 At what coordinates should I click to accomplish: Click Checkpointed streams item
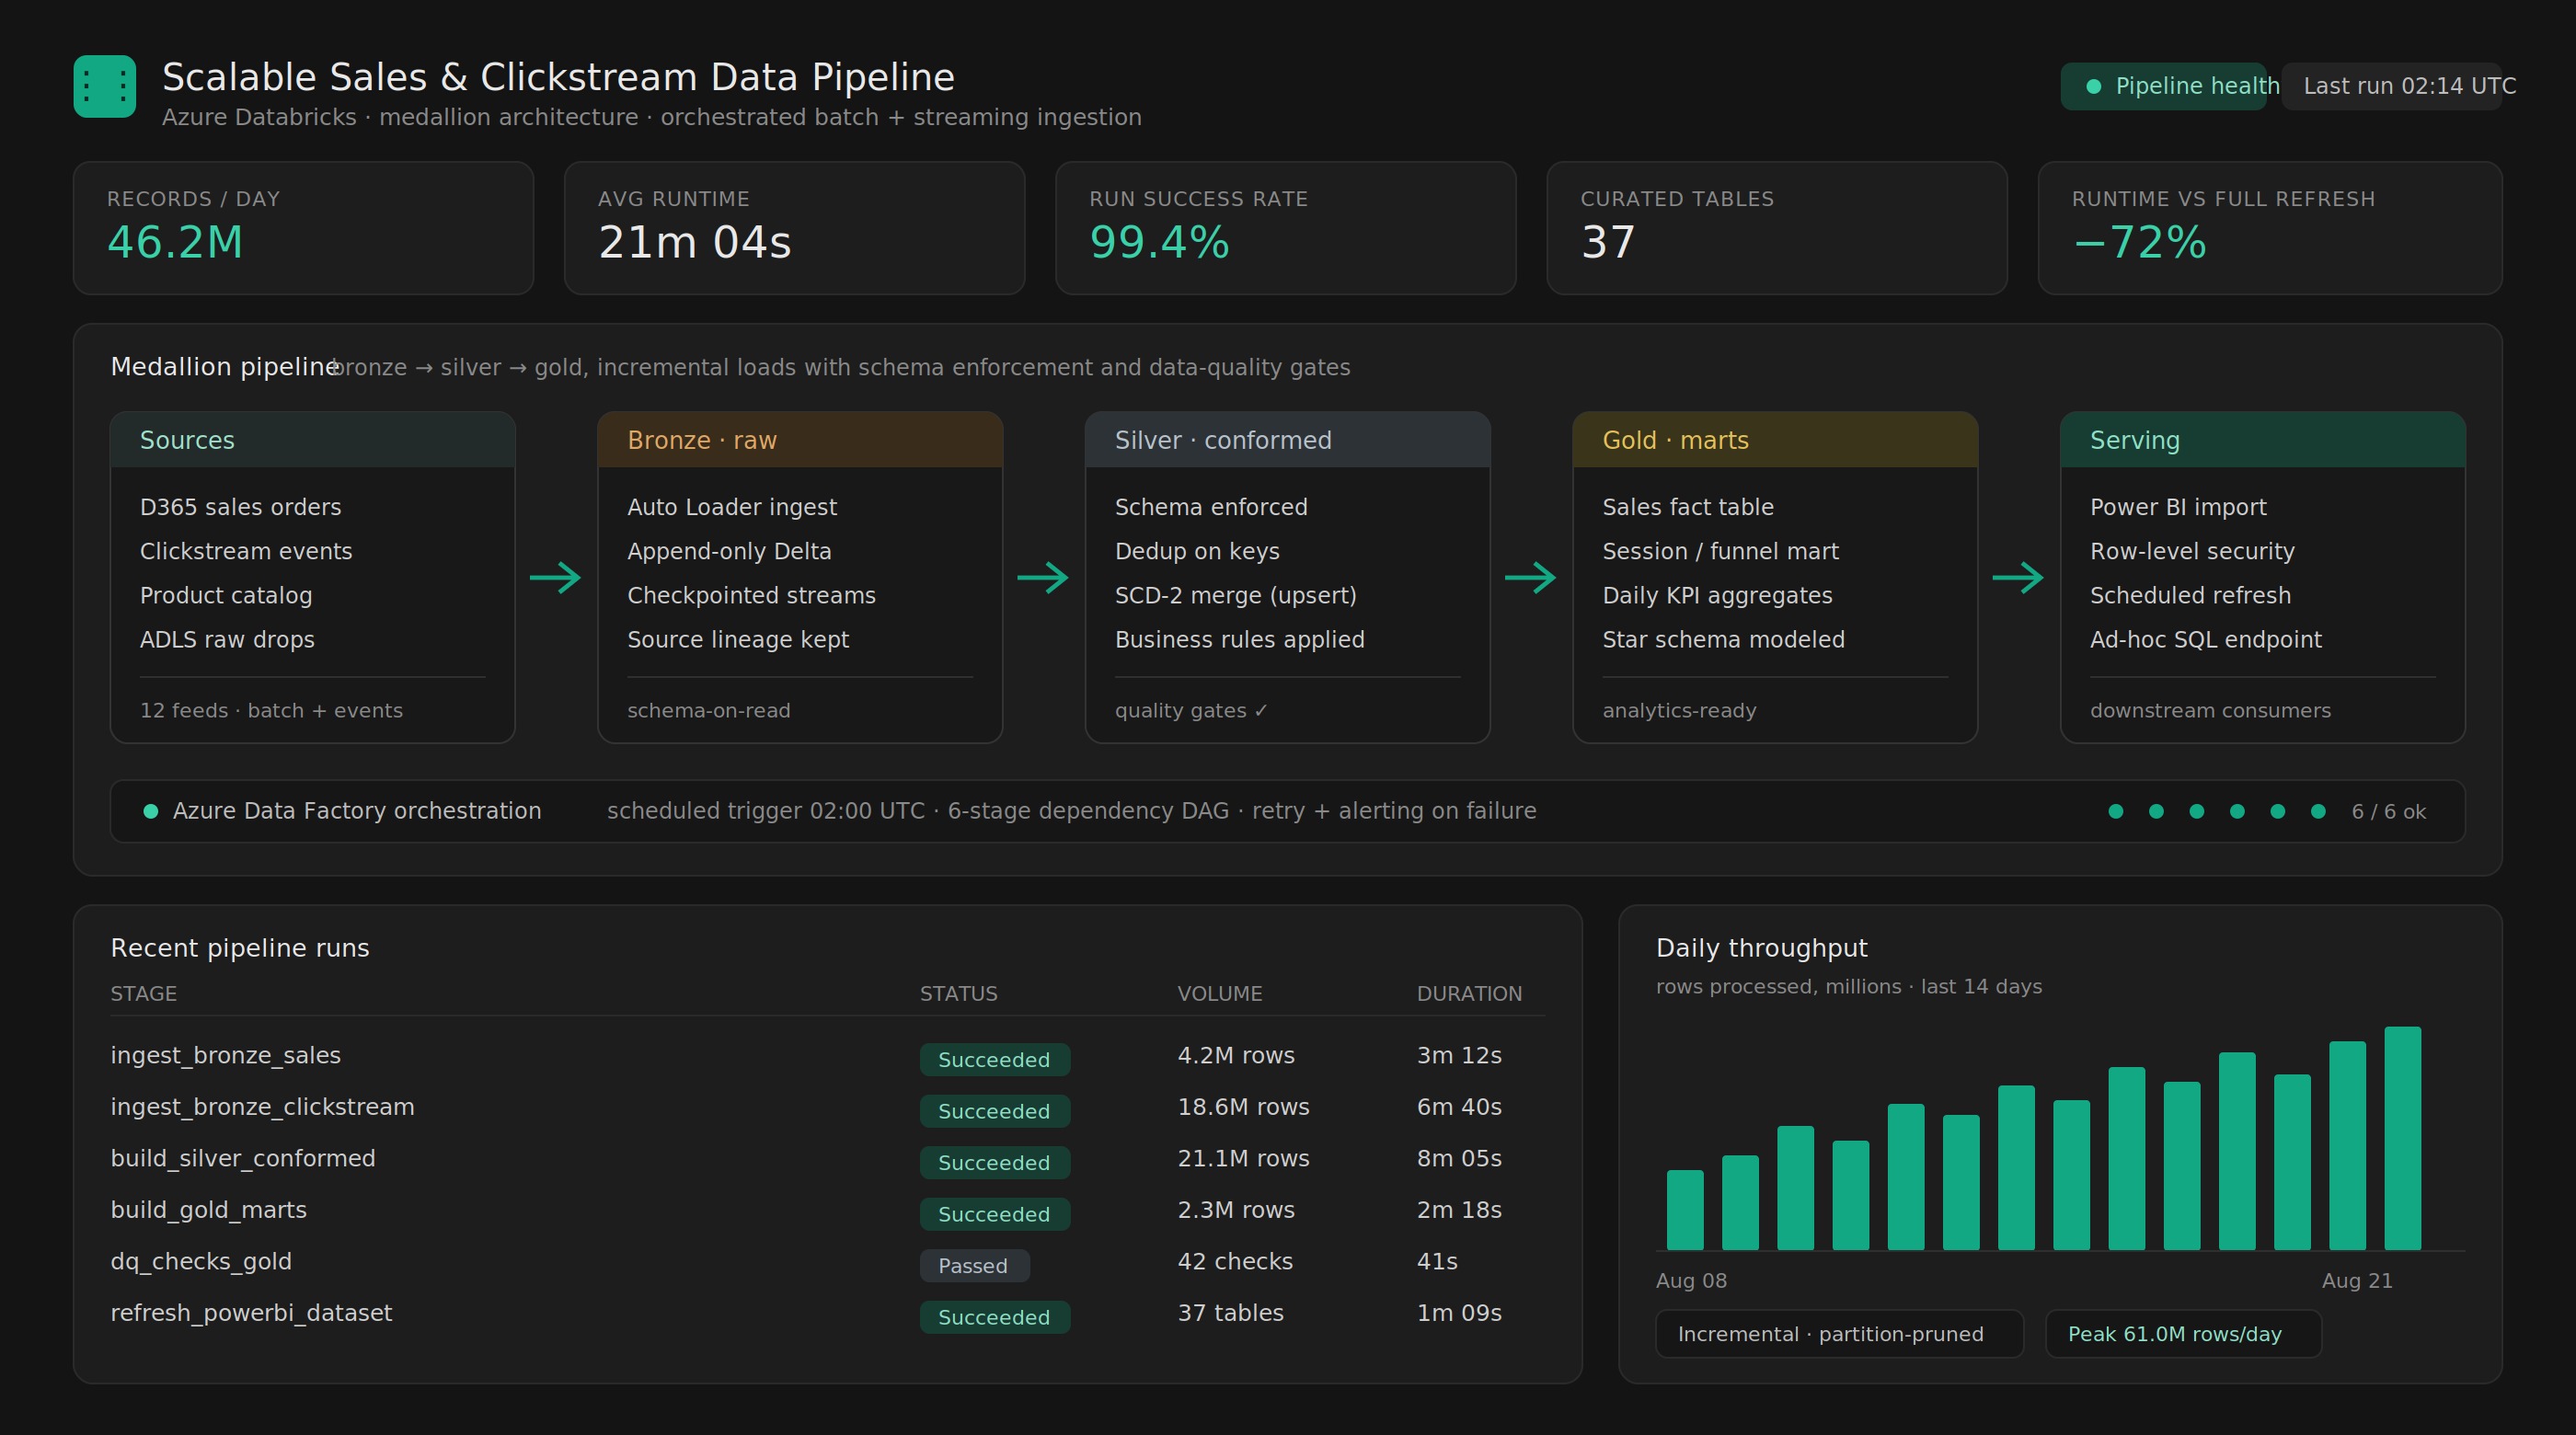point(751,595)
